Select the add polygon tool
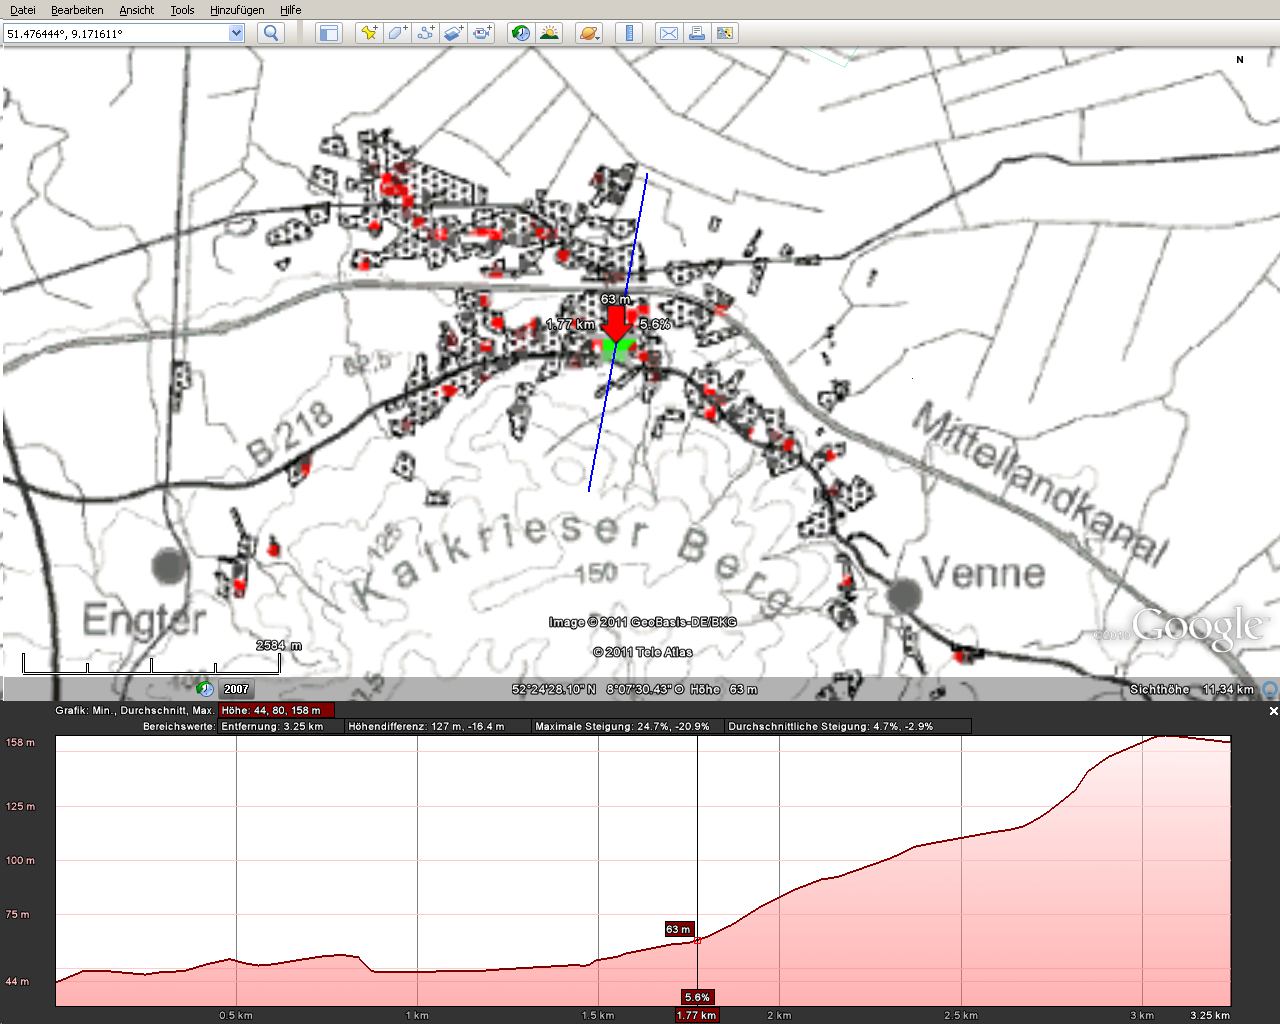Screen dimensions: 1280x1024 click(x=397, y=33)
